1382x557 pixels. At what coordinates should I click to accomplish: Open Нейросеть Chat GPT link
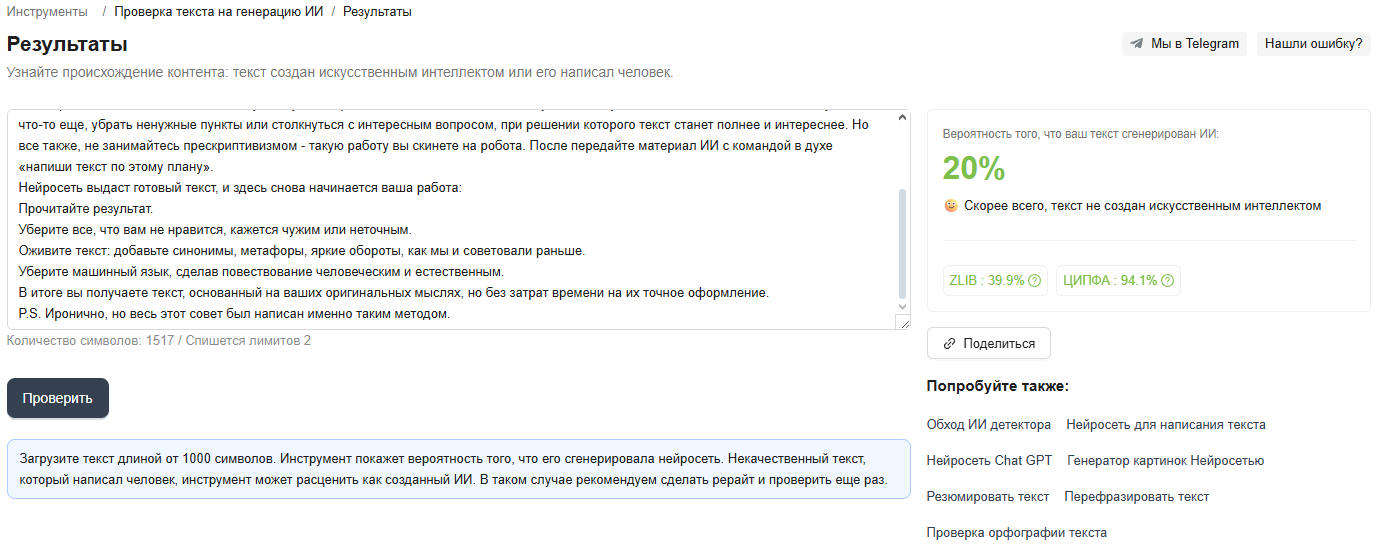coord(989,461)
